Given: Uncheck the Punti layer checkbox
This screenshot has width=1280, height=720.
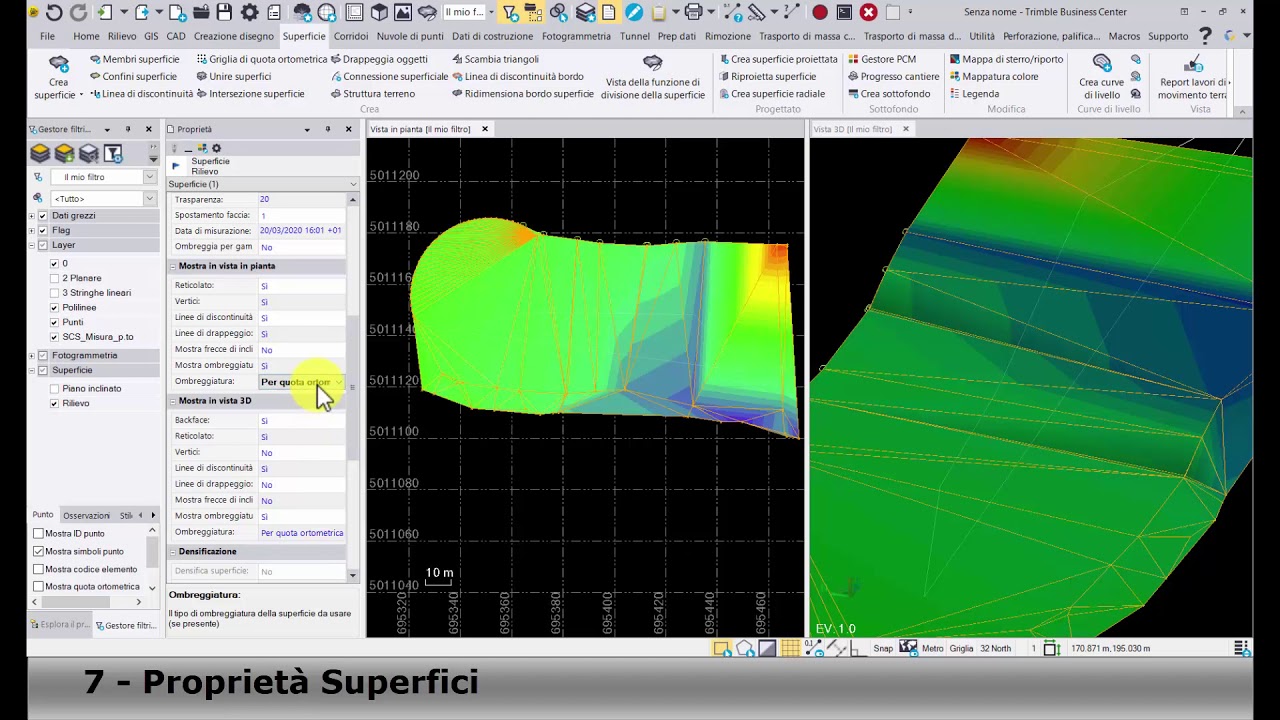Looking at the screenshot, I should click(54, 322).
